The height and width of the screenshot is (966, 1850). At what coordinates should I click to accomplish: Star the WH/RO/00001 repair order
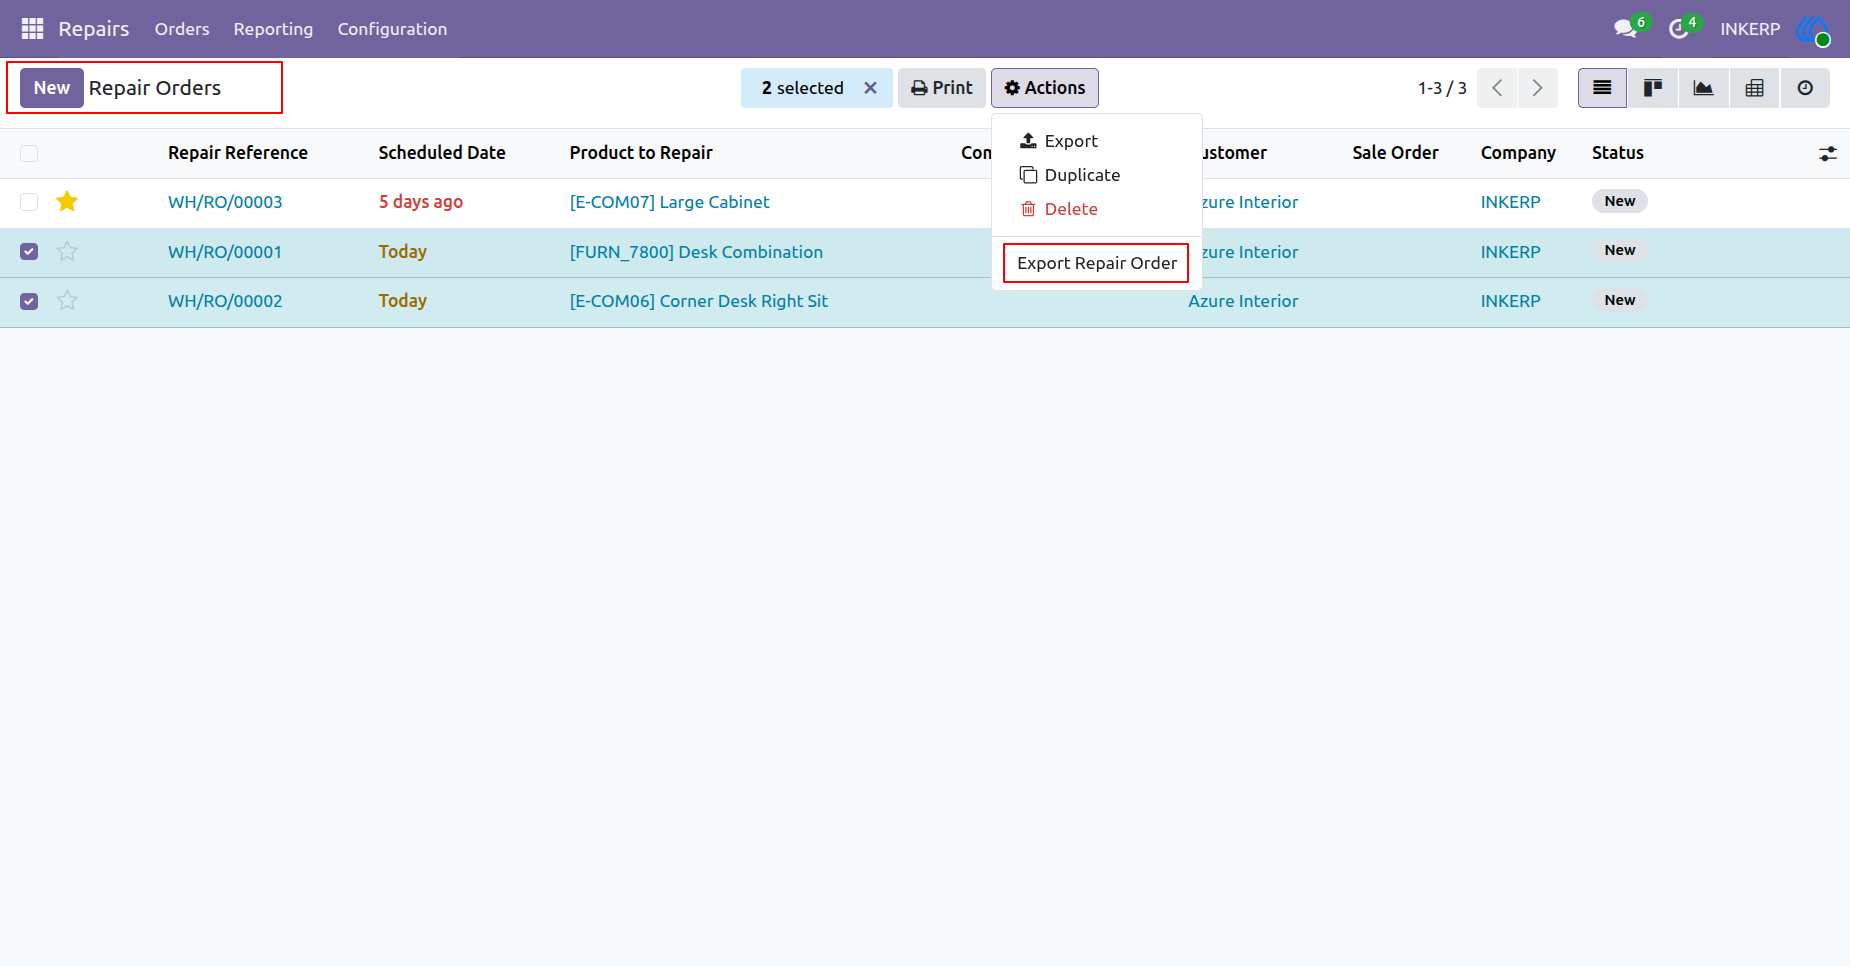pos(67,251)
